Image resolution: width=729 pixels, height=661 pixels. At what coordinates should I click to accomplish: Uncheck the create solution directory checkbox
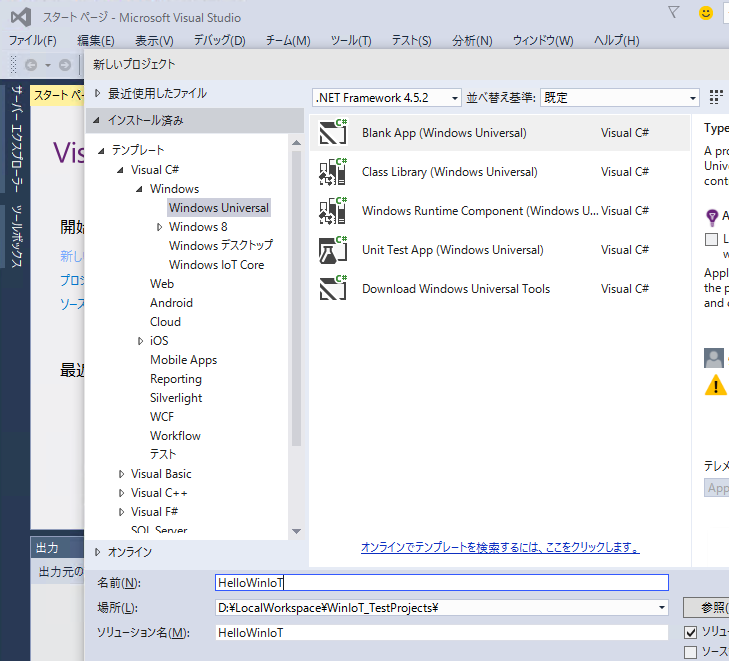pos(690,632)
